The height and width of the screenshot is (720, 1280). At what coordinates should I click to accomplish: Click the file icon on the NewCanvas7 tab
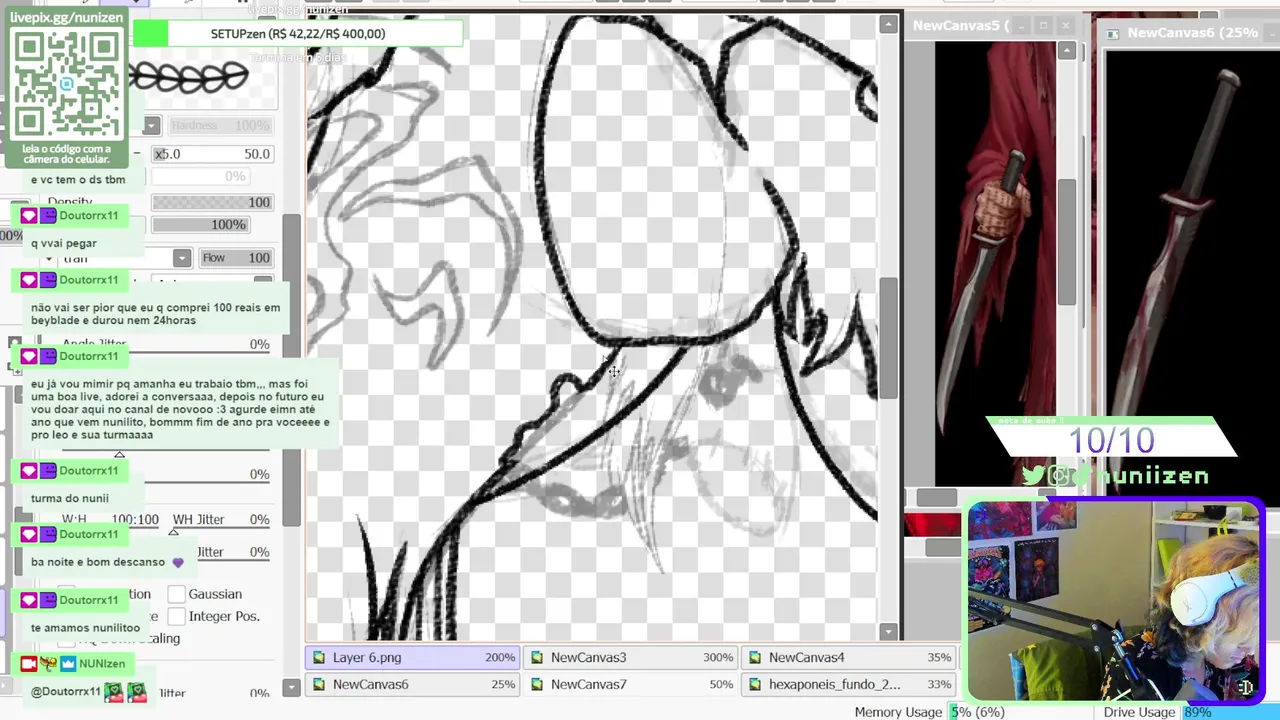point(537,684)
